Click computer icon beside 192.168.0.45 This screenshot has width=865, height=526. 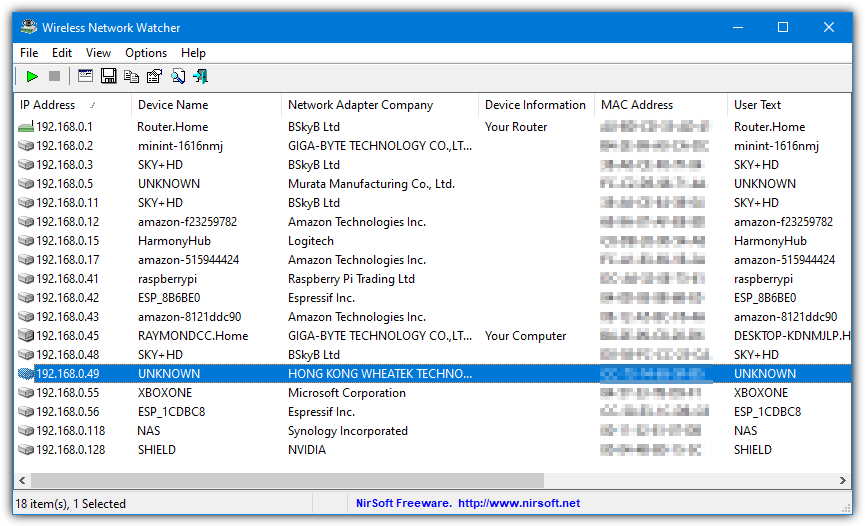coord(26,336)
